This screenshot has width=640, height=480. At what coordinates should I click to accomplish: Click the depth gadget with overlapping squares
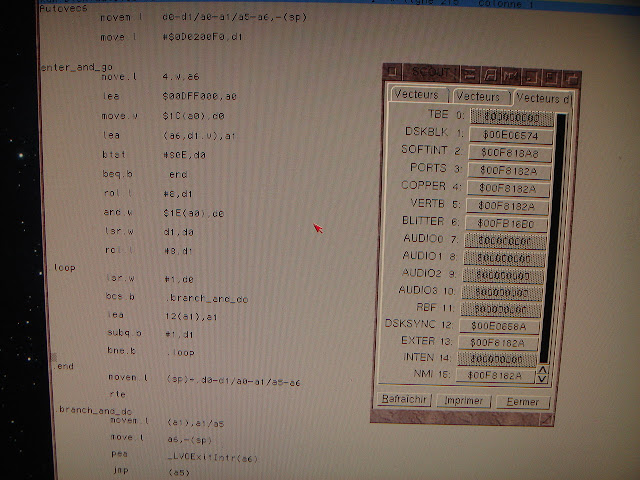coord(571,79)
